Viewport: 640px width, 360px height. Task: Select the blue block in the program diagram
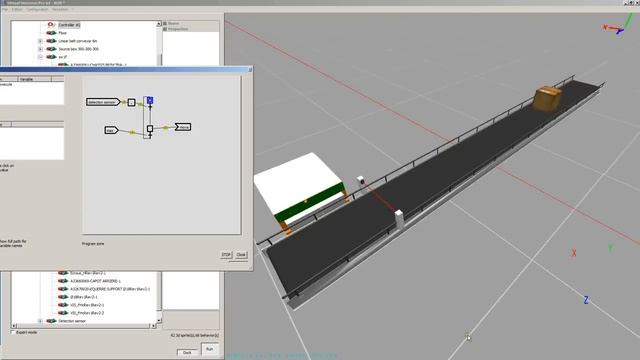(150, 100)
